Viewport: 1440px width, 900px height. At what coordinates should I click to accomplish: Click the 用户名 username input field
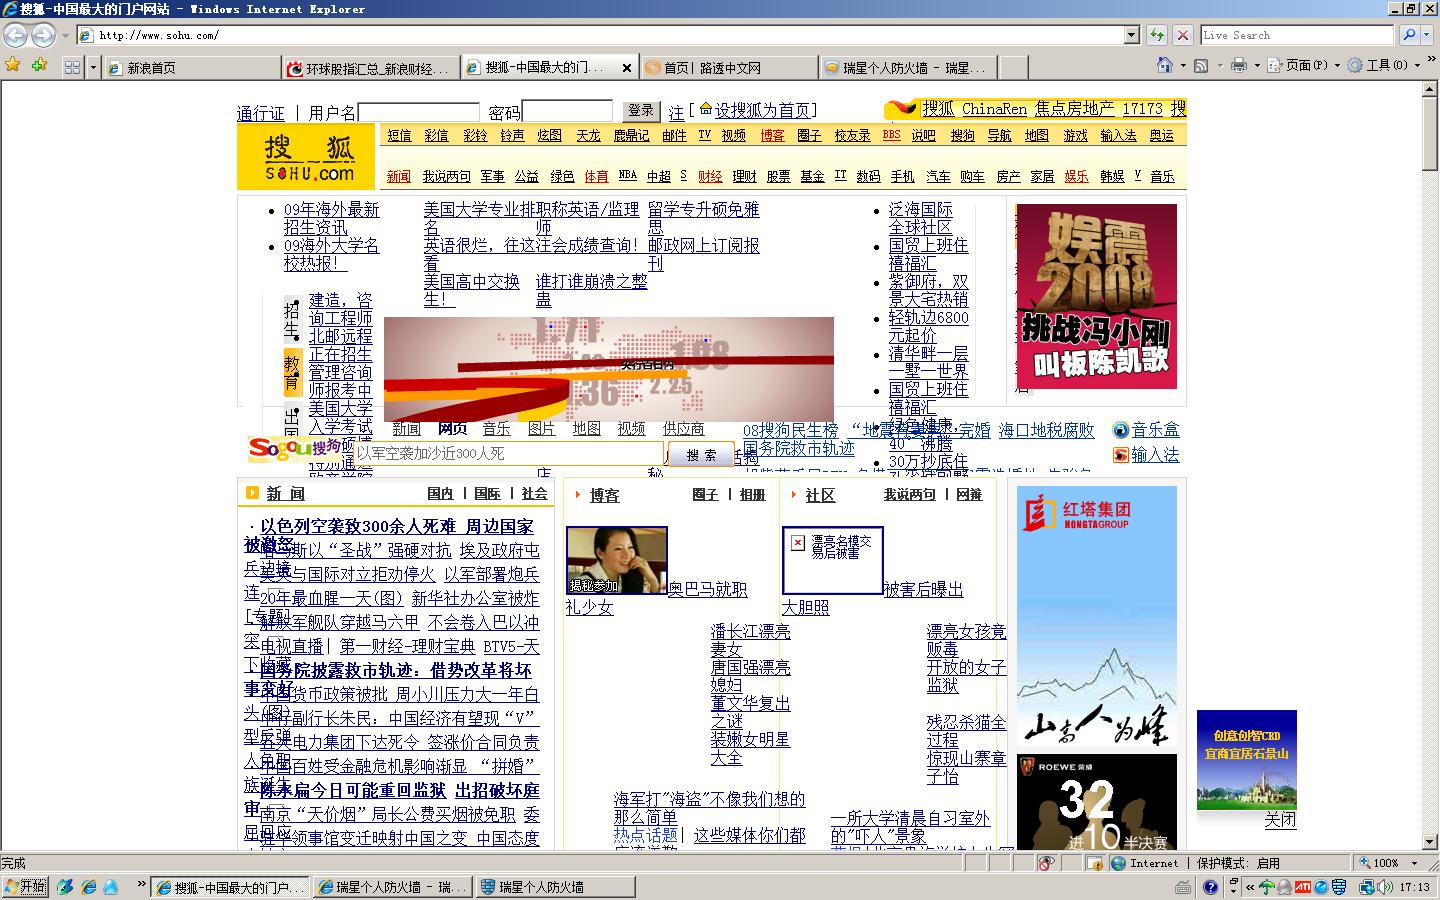[419, 112]
